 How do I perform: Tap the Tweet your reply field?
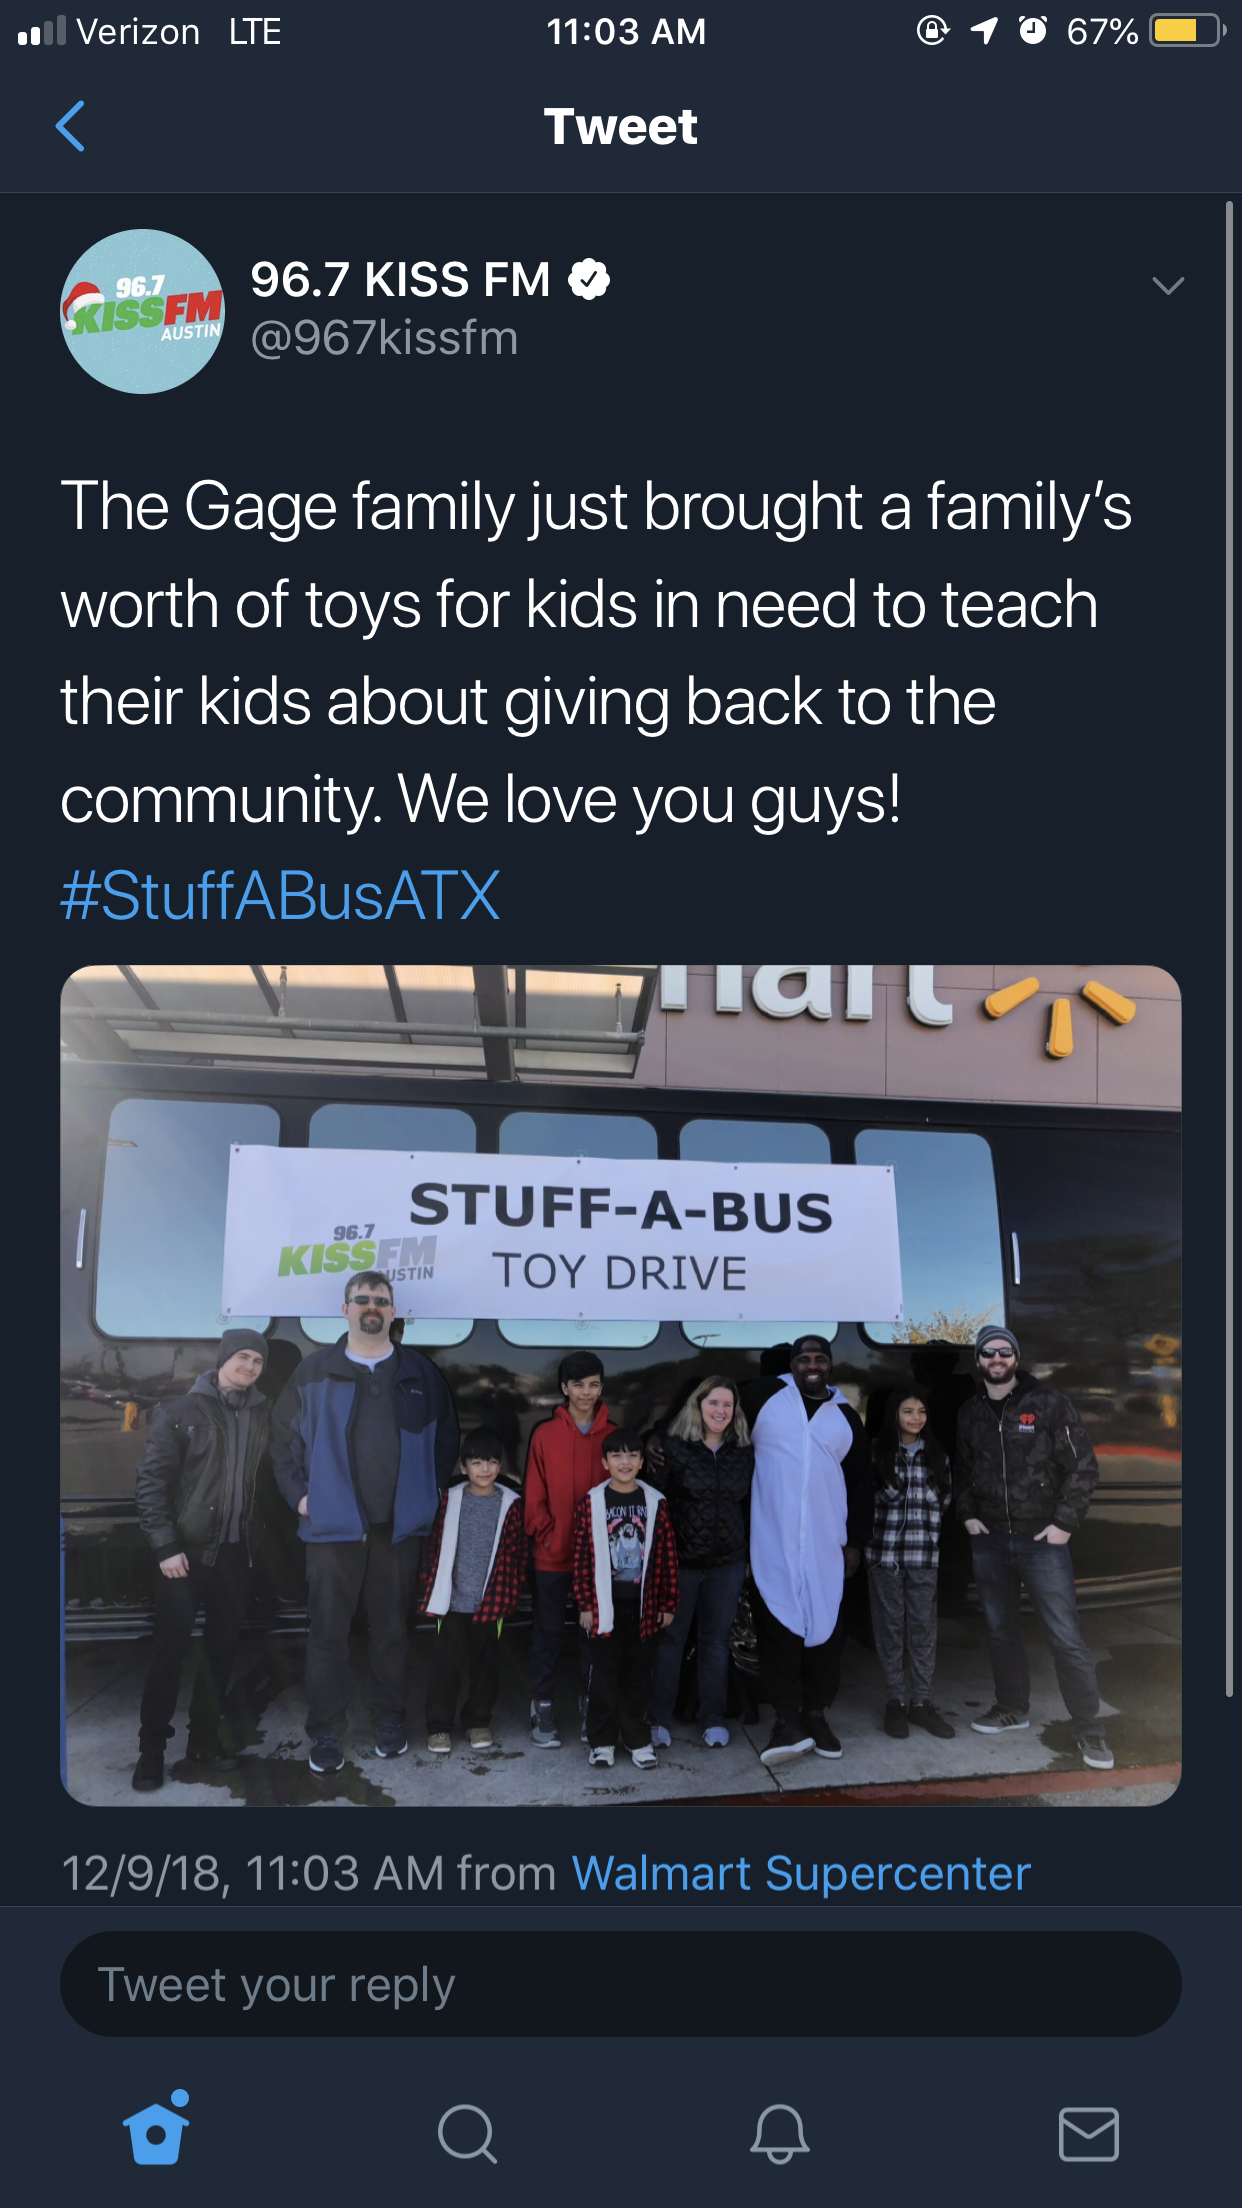[x=621, y=1984]
